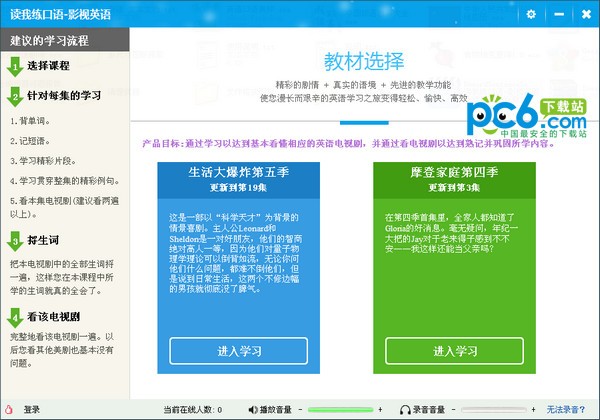This screenshot has width=600, height=420.
Task: Click the 2.记短语 list item
Action: pyautogui.click(x=30, y=141)
